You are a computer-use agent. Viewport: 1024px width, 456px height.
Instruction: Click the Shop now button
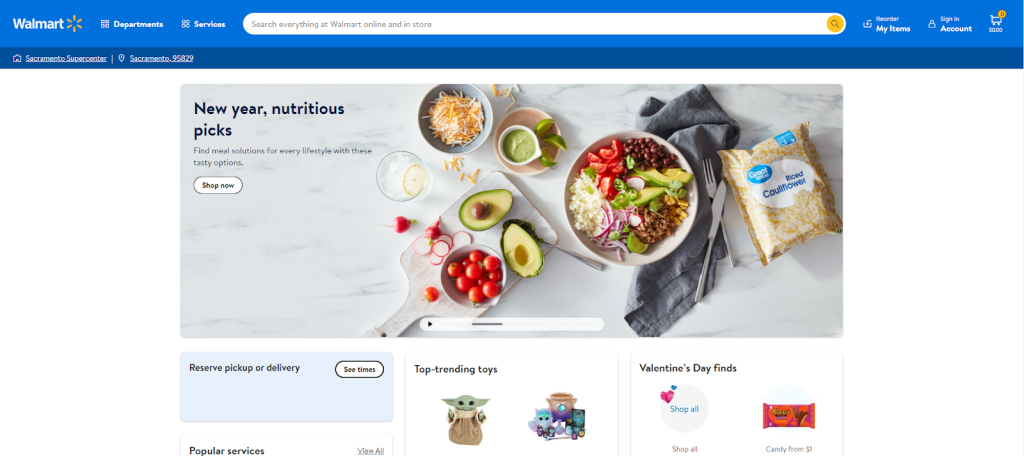click(218, 186)
